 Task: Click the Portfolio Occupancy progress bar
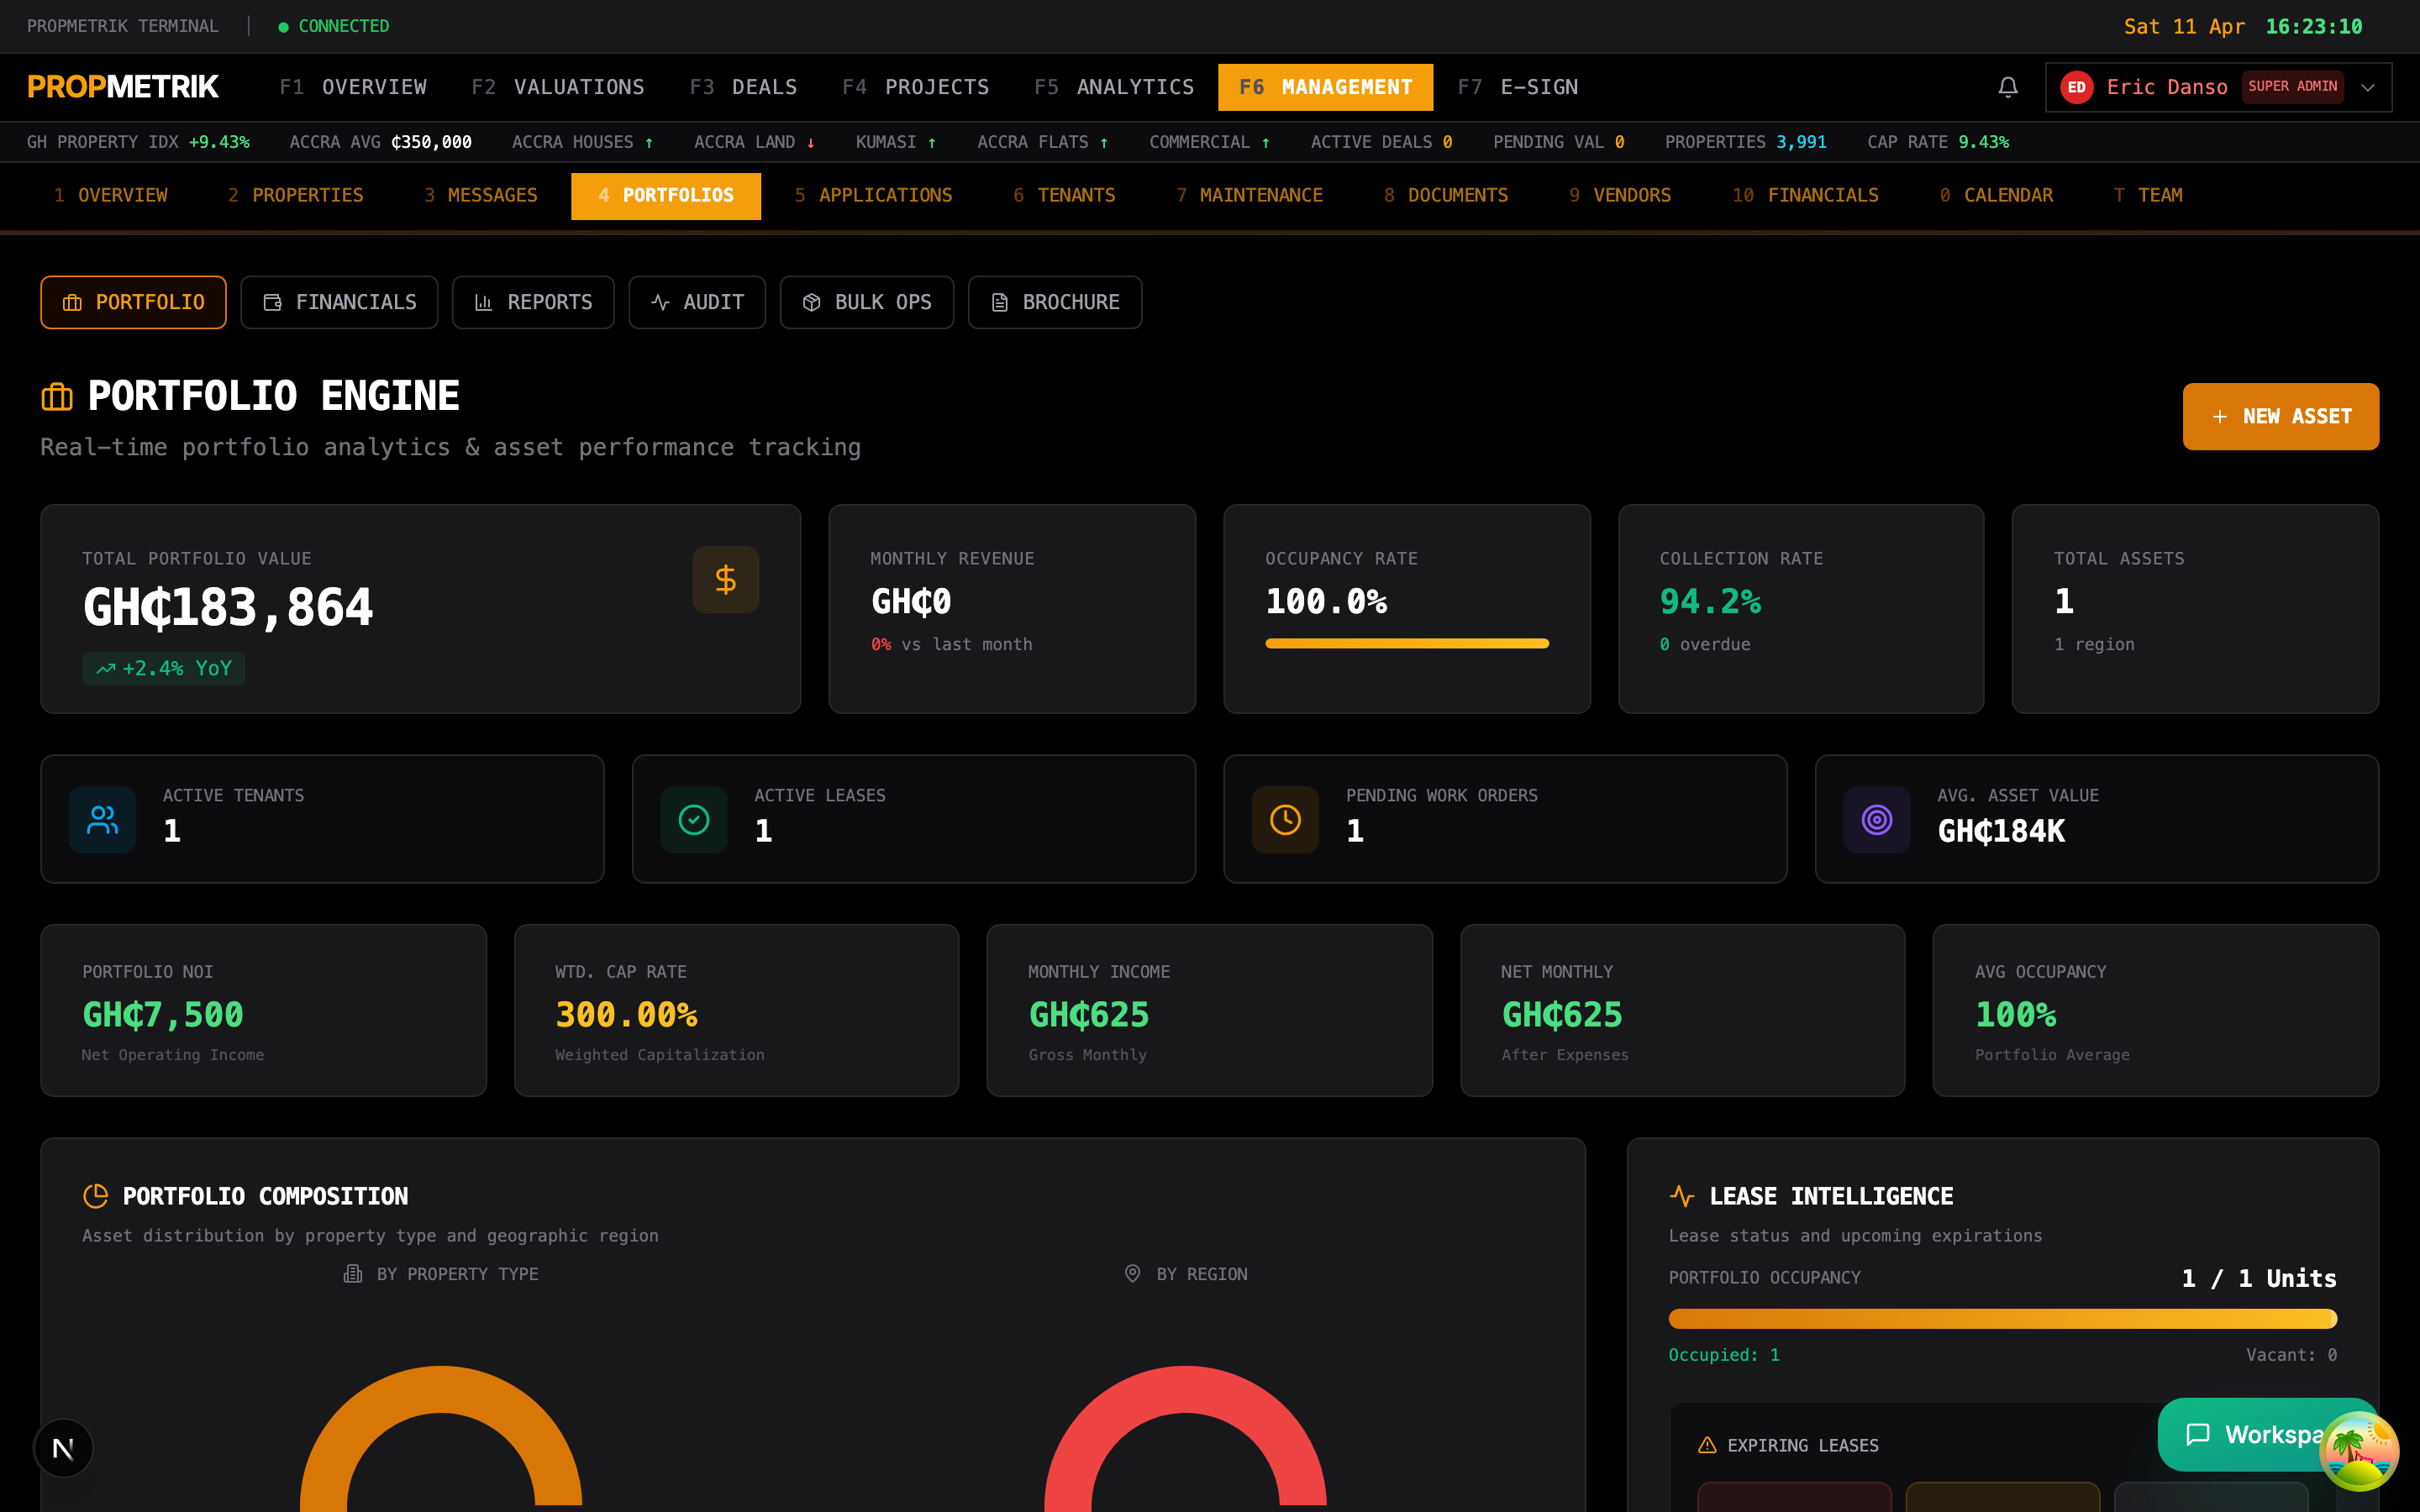[x=2002, y=1318]
